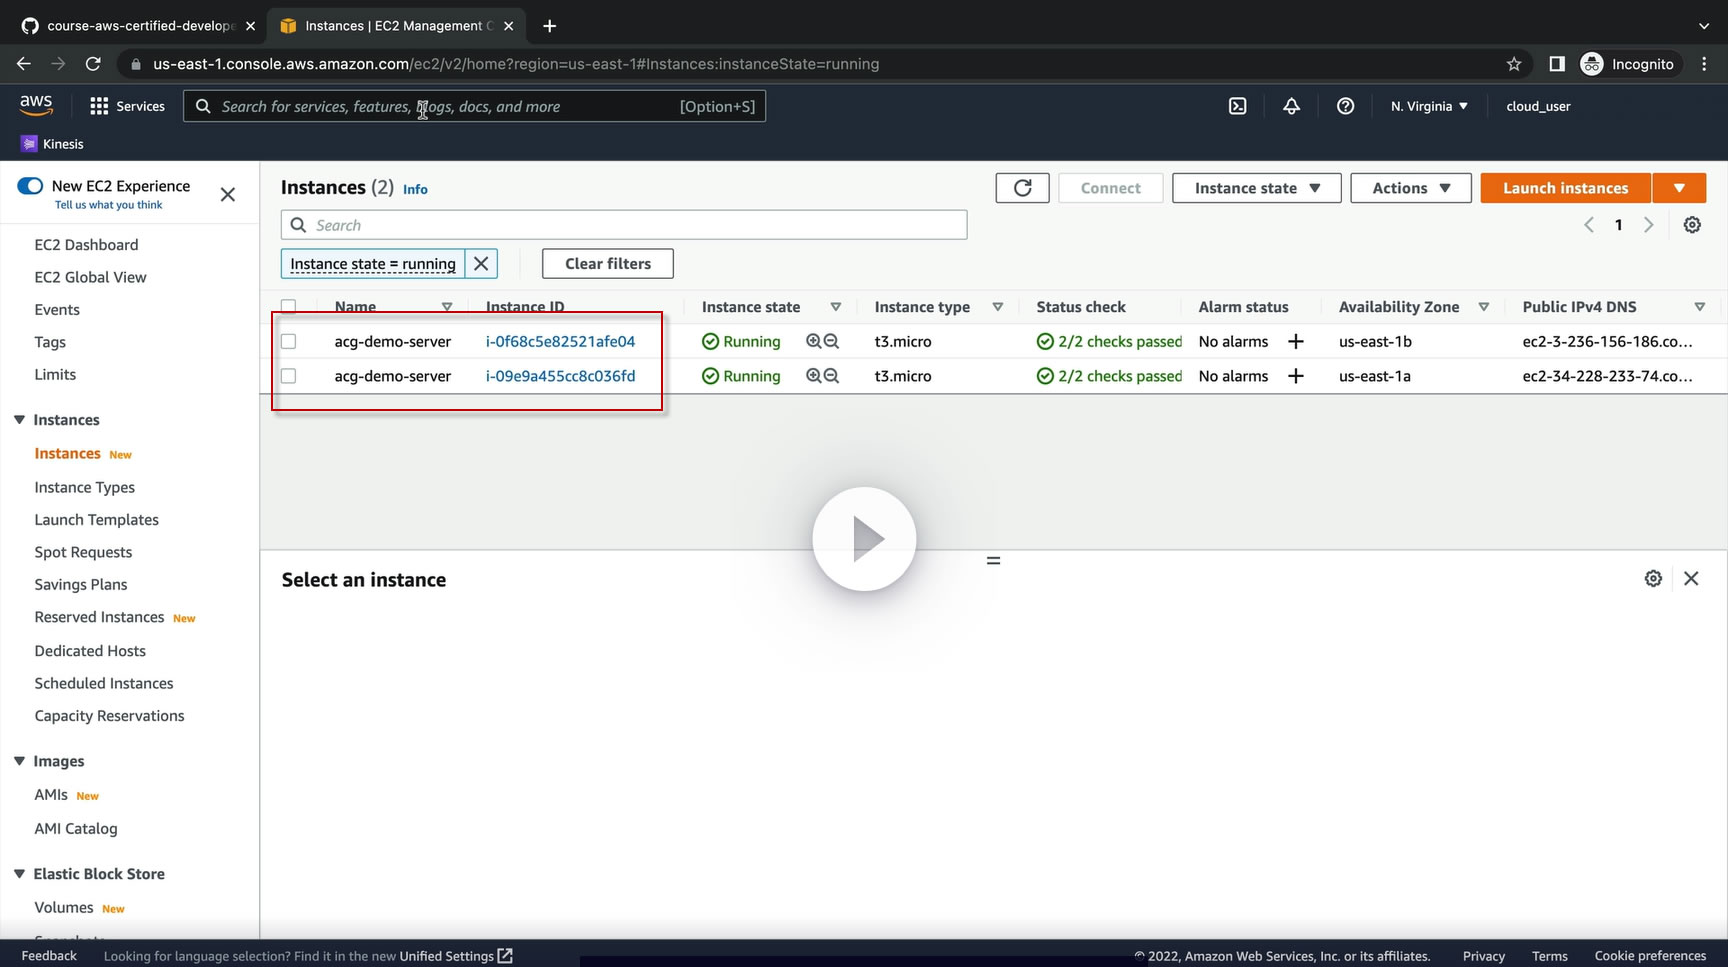Open the Services grid menu
Screen dimensions: 1728x967
127,106
